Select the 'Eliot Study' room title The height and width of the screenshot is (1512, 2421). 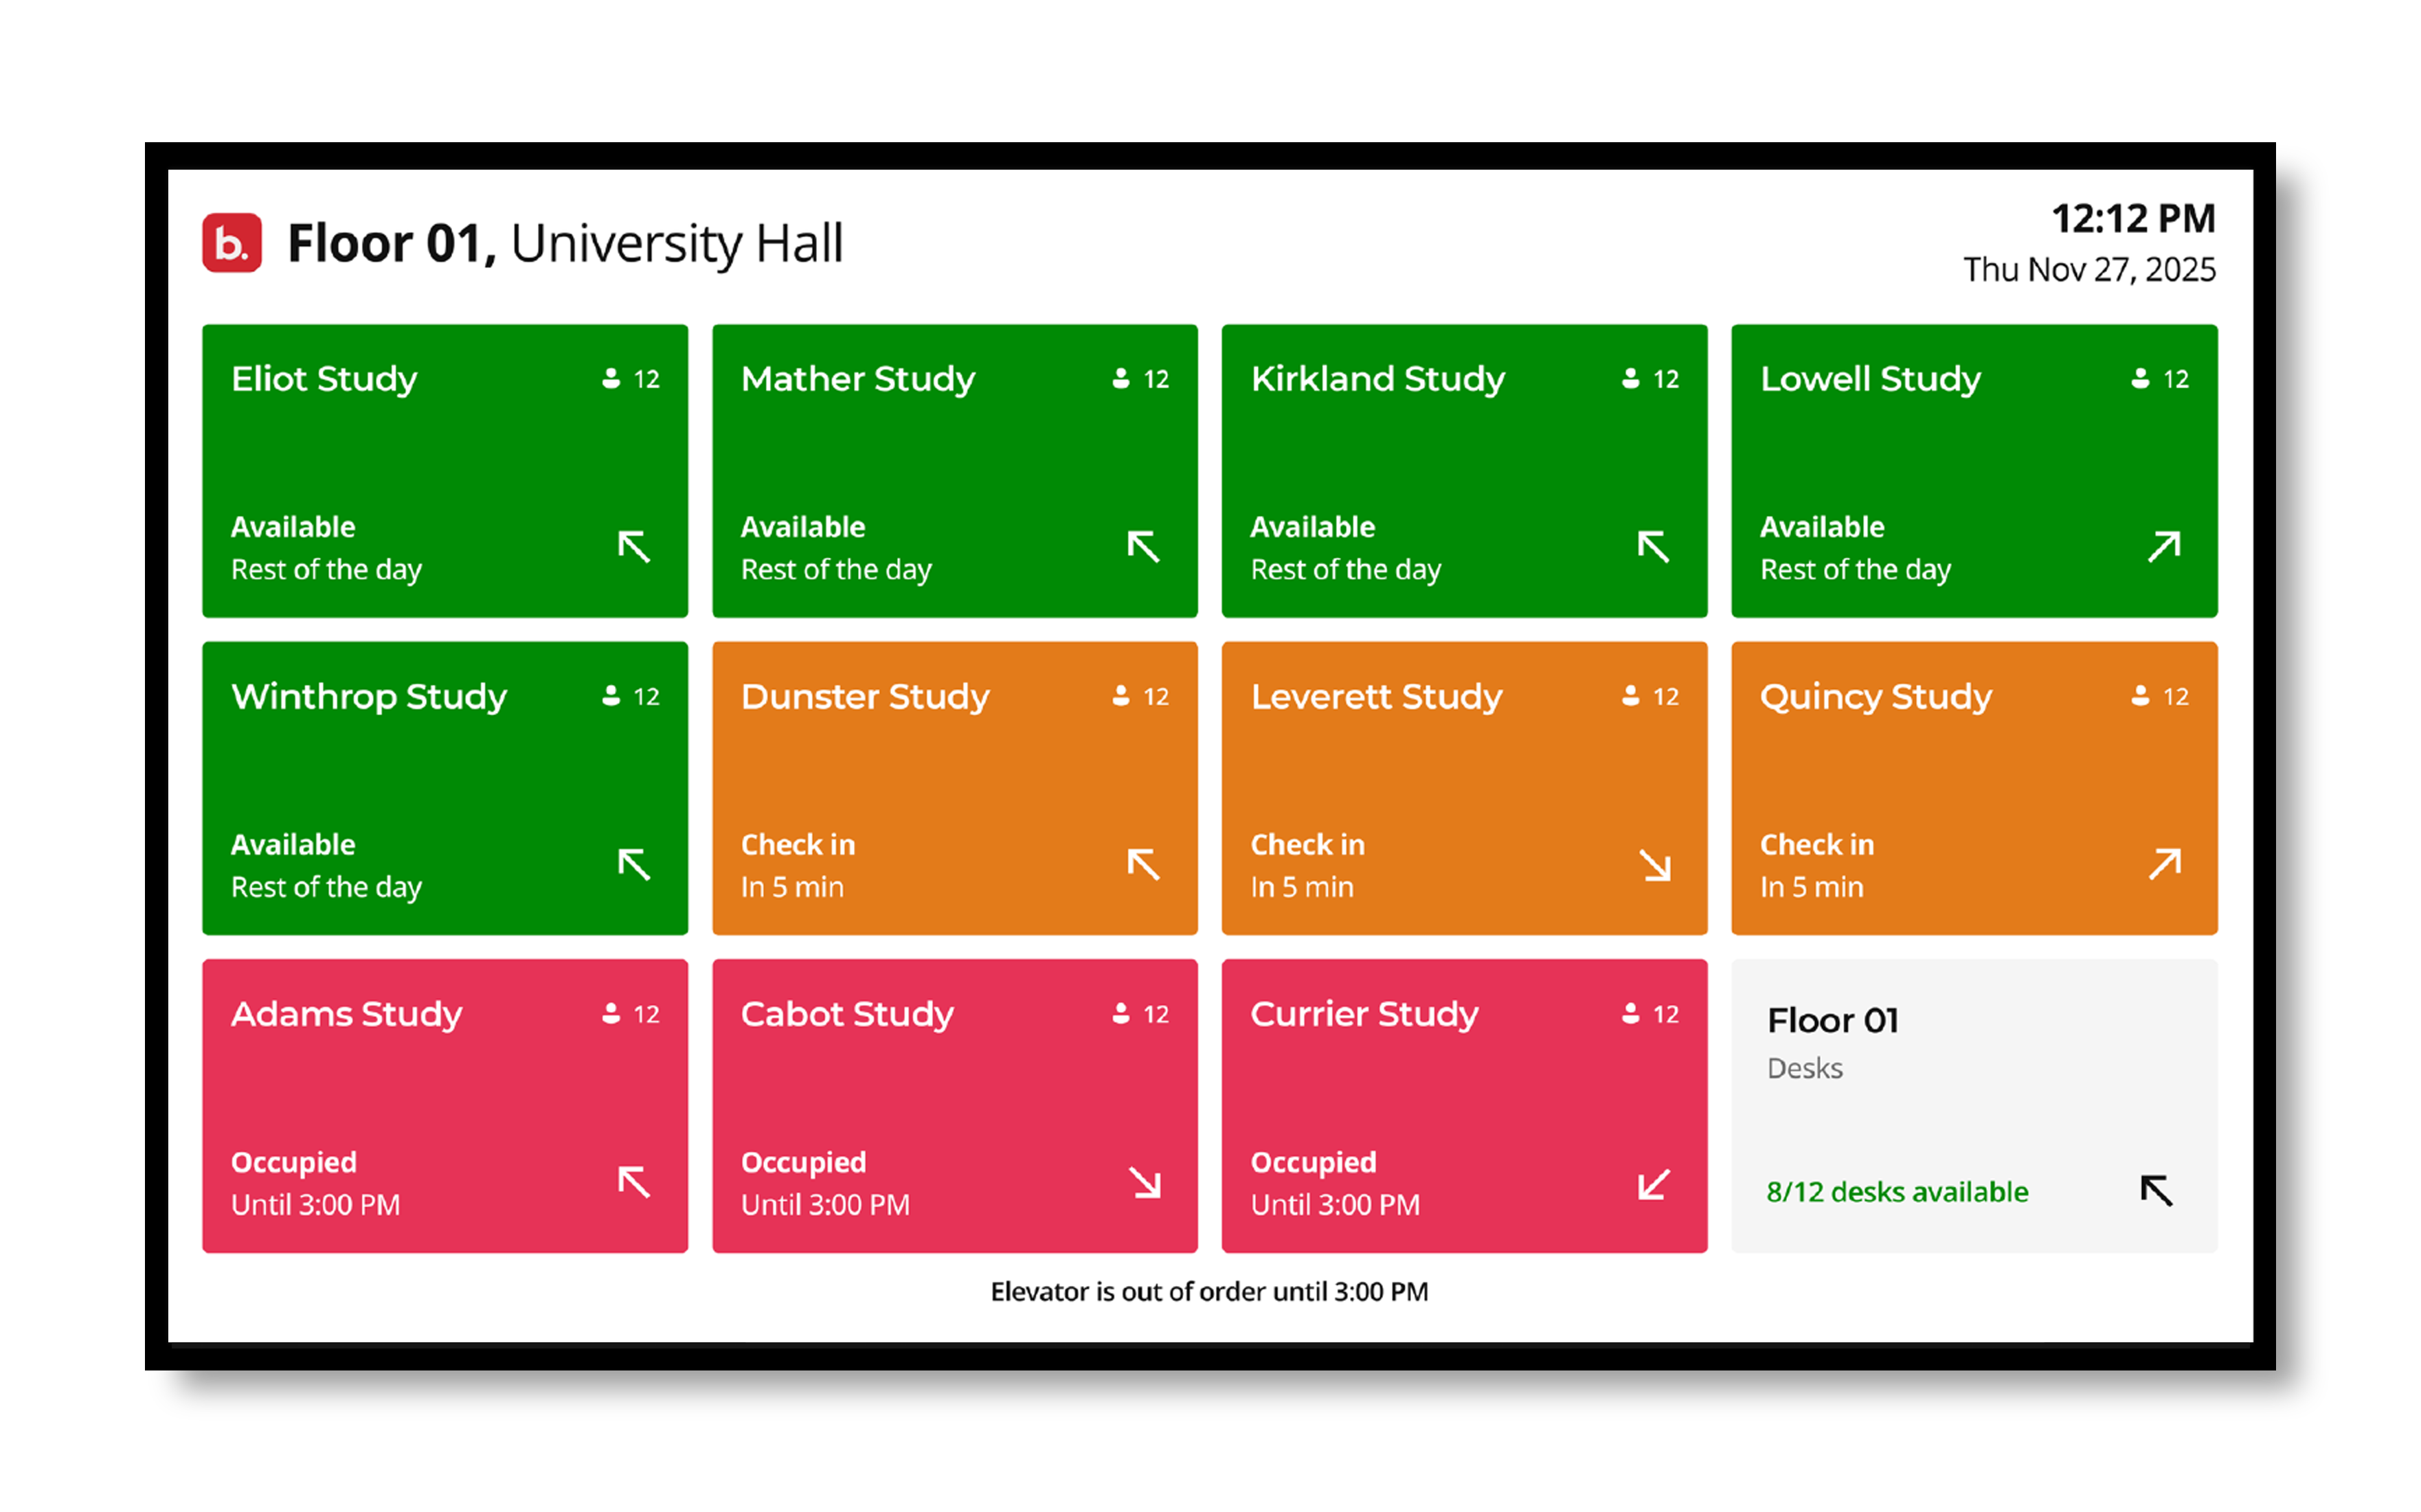pyautogui.click(x=324, y=380)
